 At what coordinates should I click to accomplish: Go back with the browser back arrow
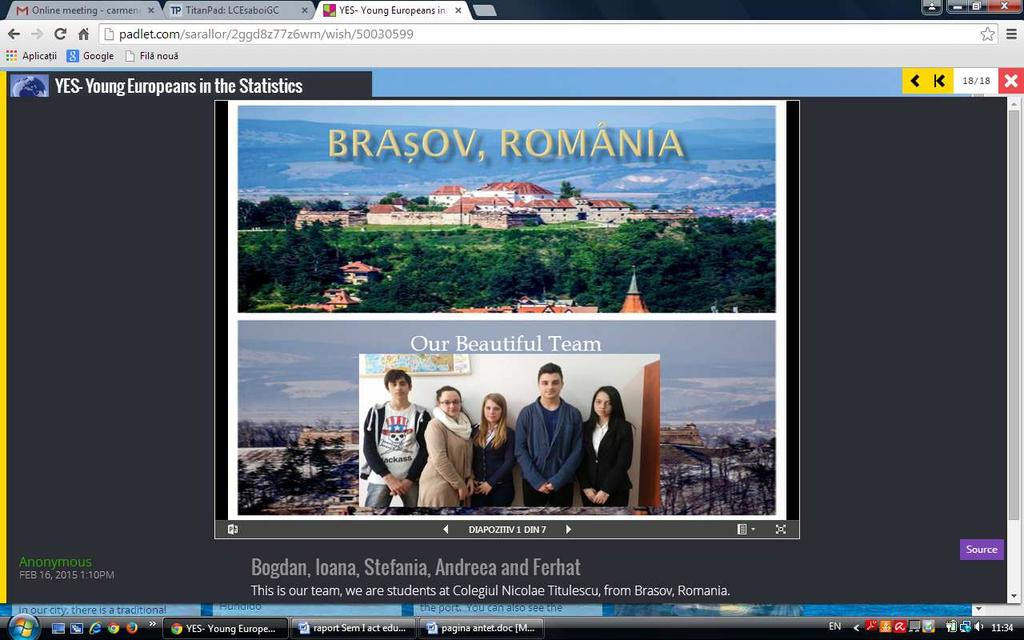14,34
